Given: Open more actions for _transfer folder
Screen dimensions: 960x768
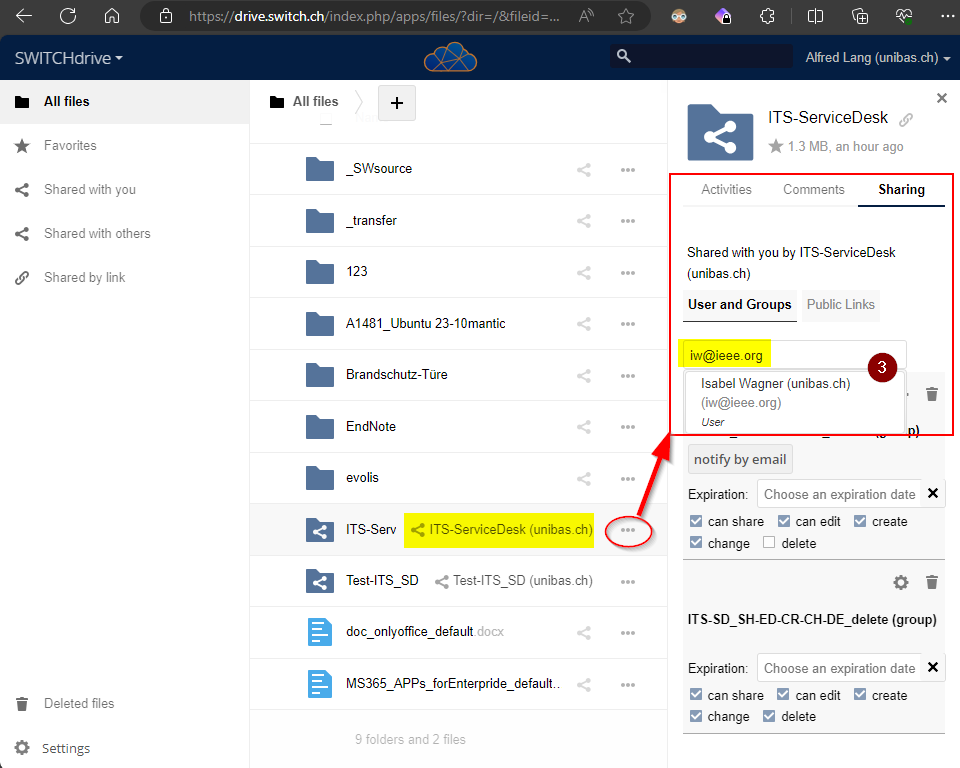Looking at the screenshot, I should [x=628, y=221].
